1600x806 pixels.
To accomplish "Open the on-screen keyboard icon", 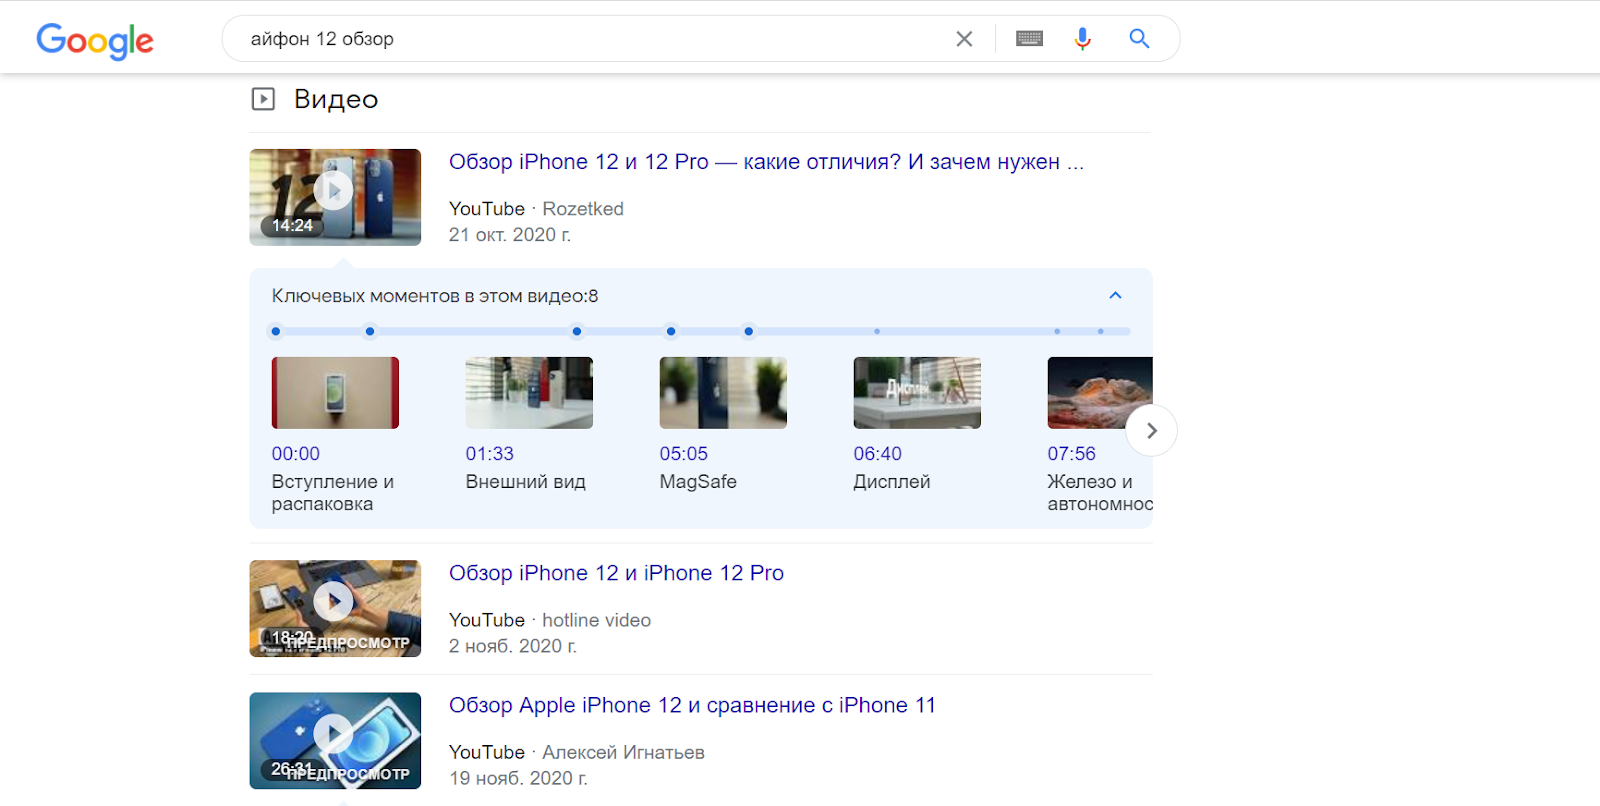I will point(1029,39).
